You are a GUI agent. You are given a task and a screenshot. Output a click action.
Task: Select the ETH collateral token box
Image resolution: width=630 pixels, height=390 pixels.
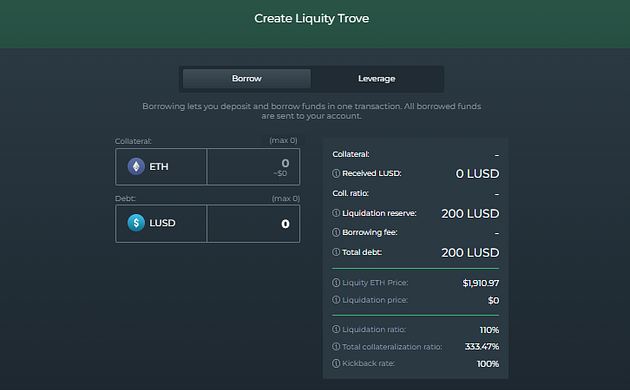tap(161, 167)
